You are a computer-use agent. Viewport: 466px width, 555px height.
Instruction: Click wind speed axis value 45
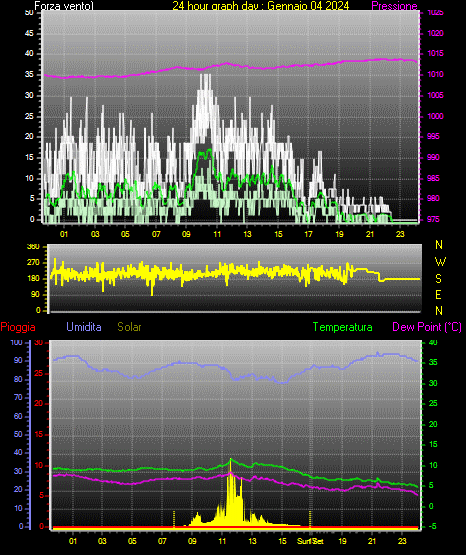[29, 33]
